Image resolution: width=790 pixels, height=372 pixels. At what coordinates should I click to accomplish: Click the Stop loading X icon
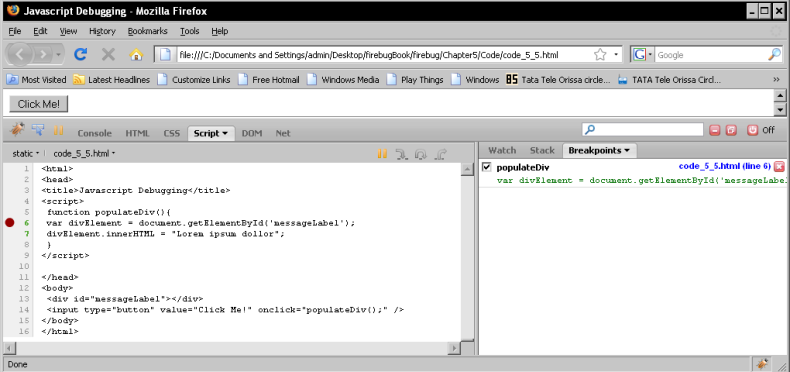click(108, 54)
